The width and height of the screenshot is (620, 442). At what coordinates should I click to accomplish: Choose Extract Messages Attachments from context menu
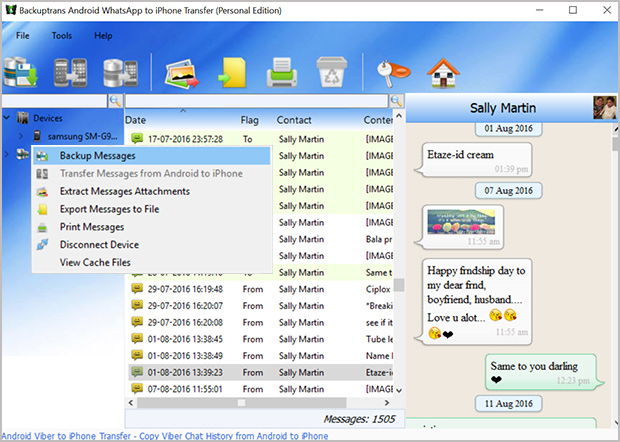click(x=123, y=191)
